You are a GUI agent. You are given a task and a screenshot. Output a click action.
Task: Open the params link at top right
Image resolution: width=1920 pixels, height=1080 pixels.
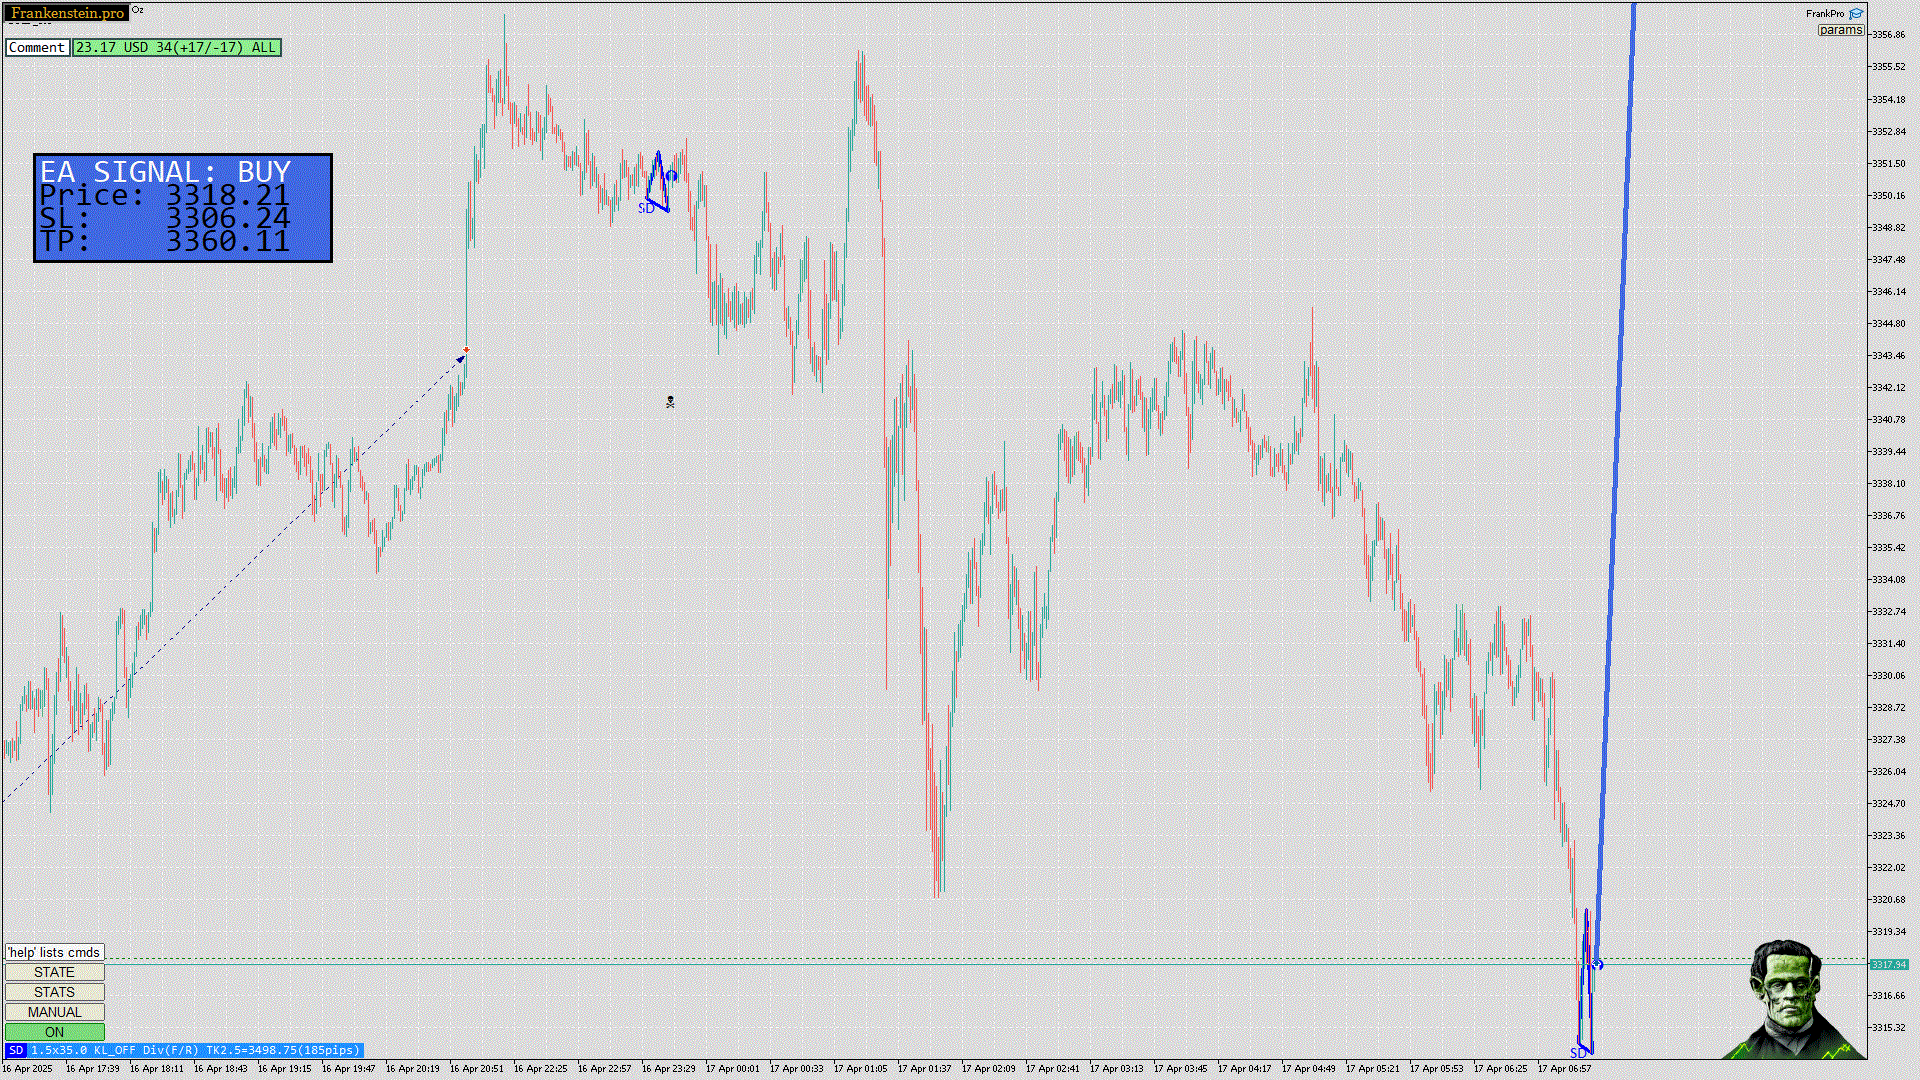click(x=1840, y=30)
